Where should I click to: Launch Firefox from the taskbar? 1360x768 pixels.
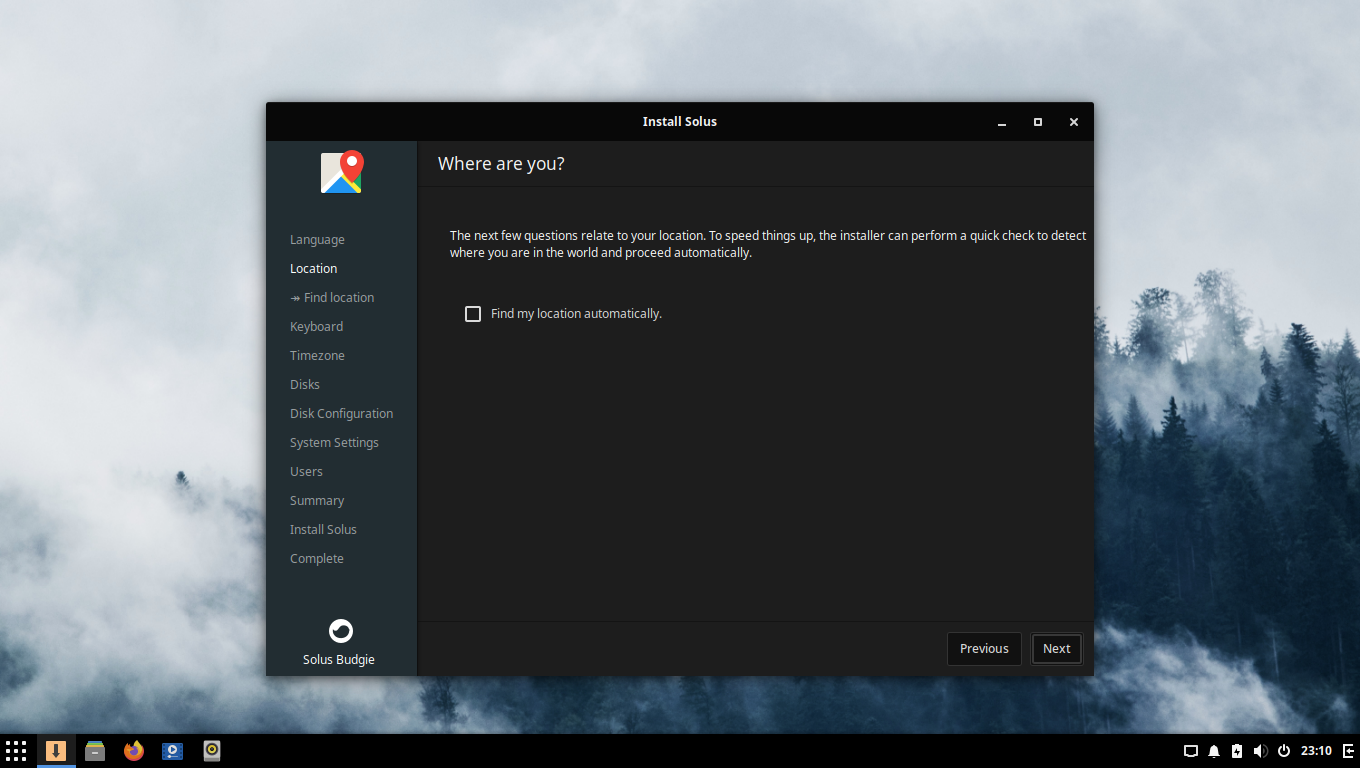(134, 751)
